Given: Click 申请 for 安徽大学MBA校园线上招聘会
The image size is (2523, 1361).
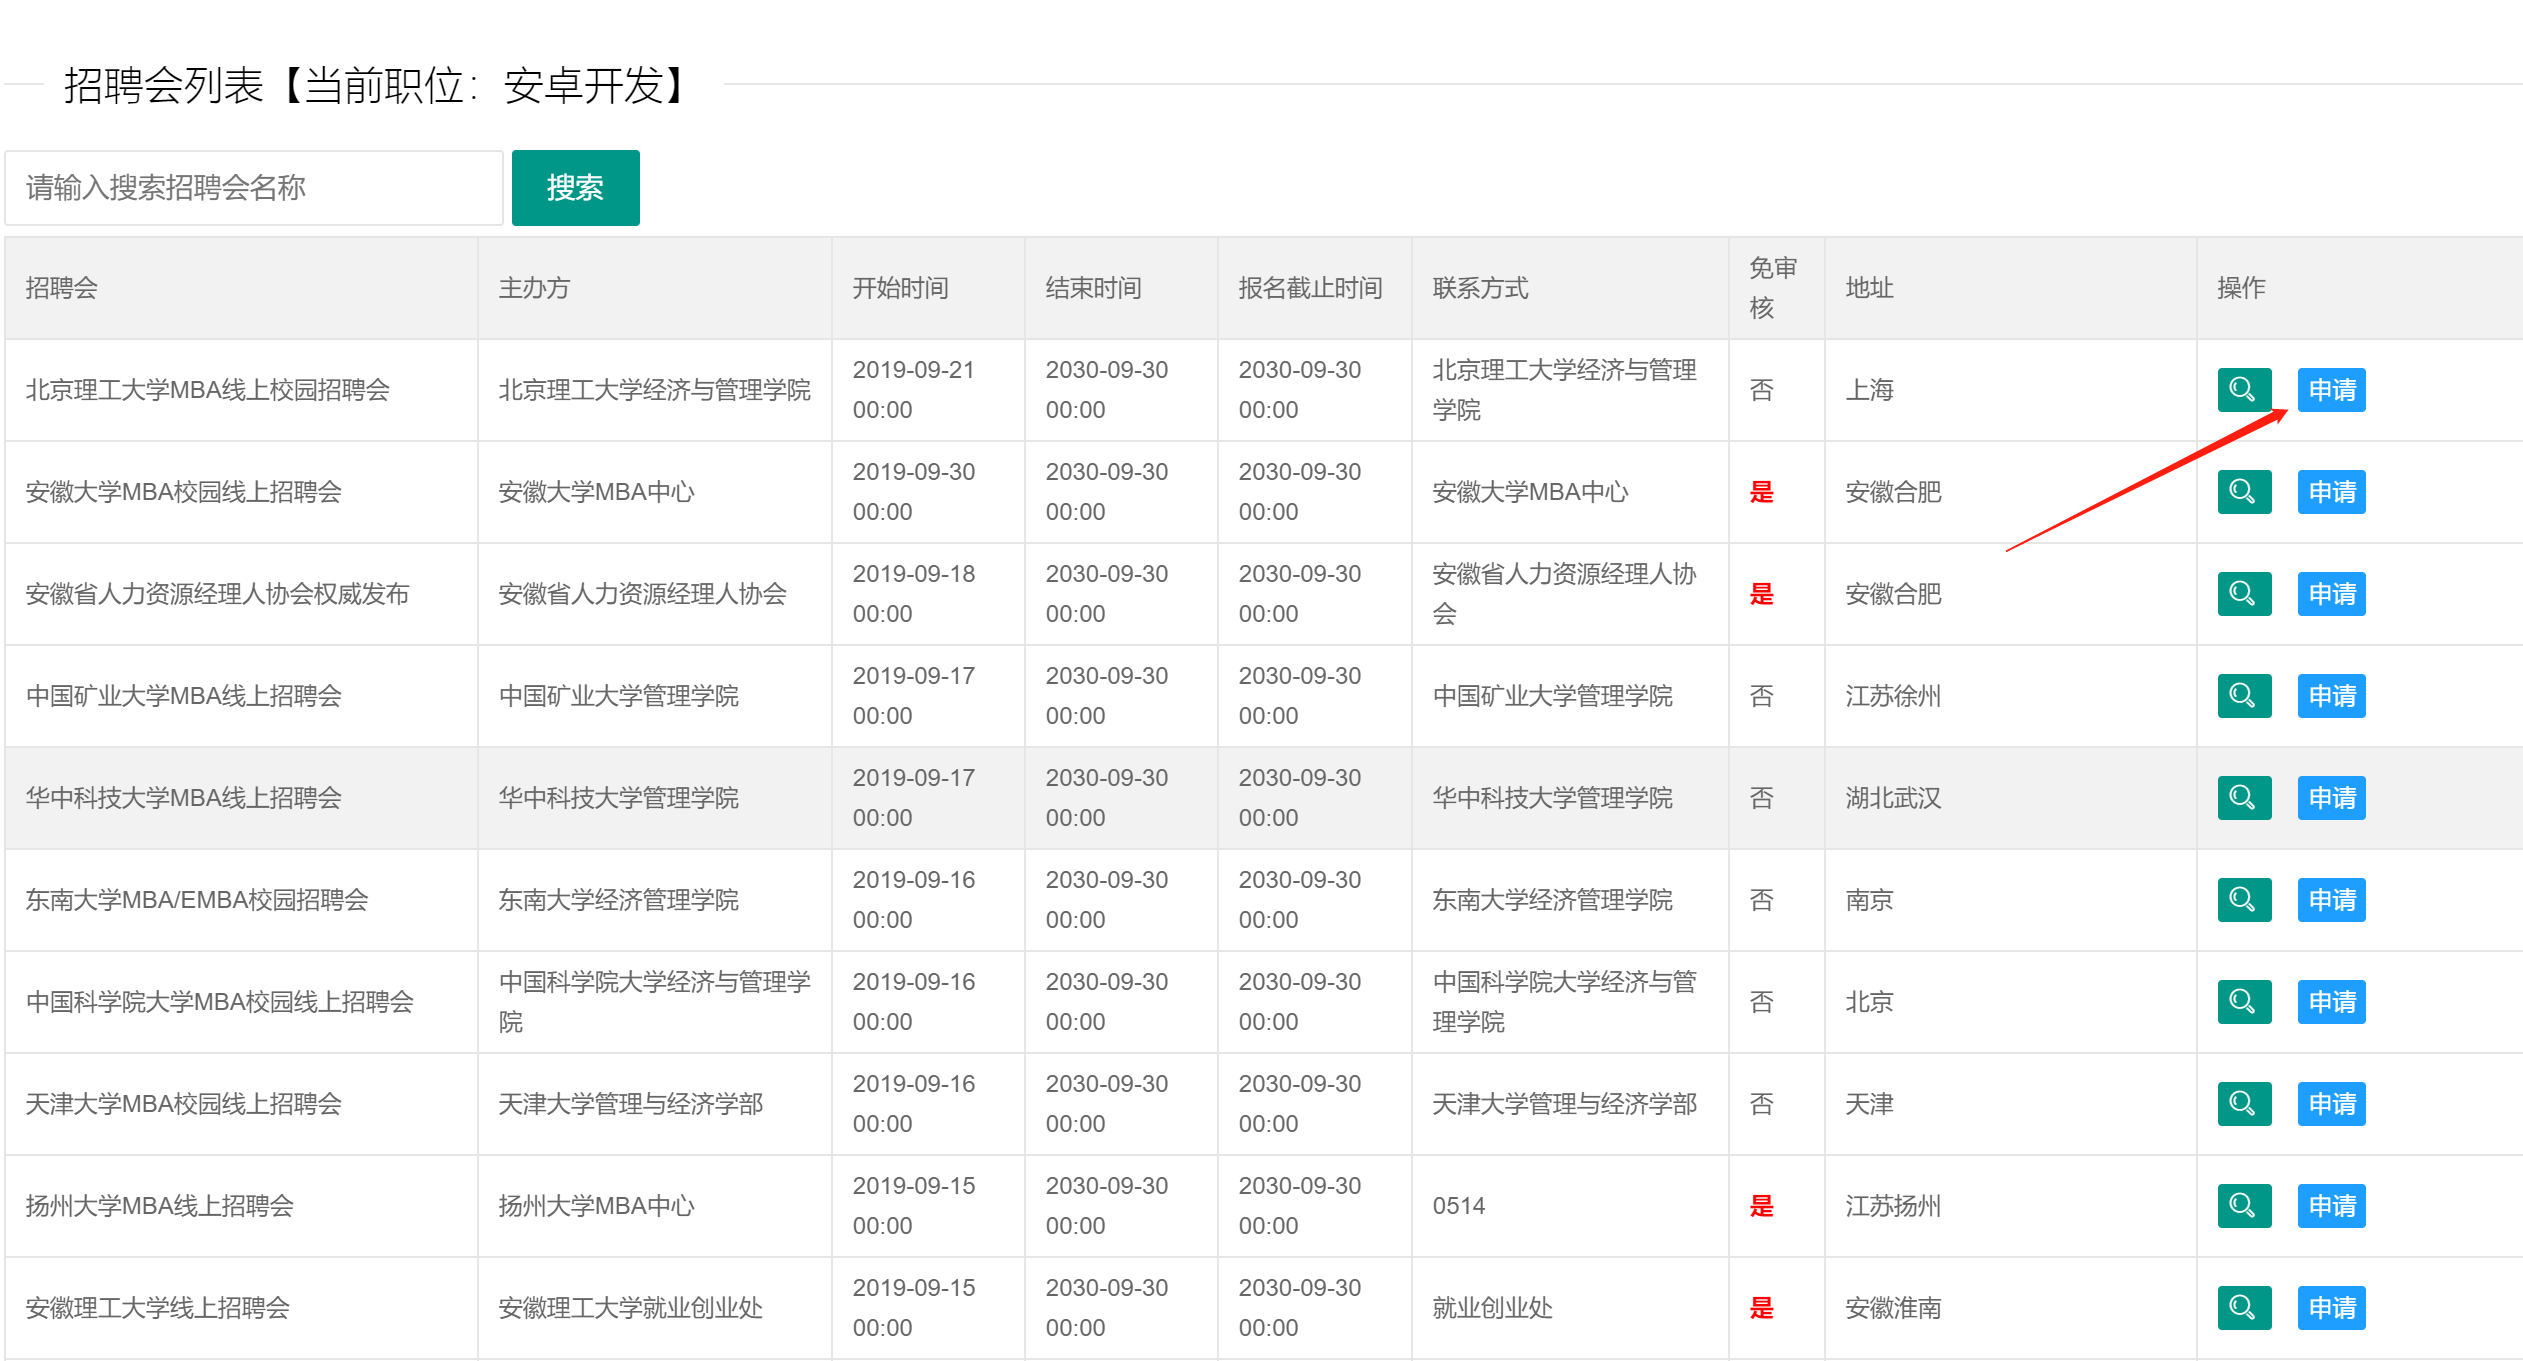Looking at the screenshot, I should (x=2332, y=492).
